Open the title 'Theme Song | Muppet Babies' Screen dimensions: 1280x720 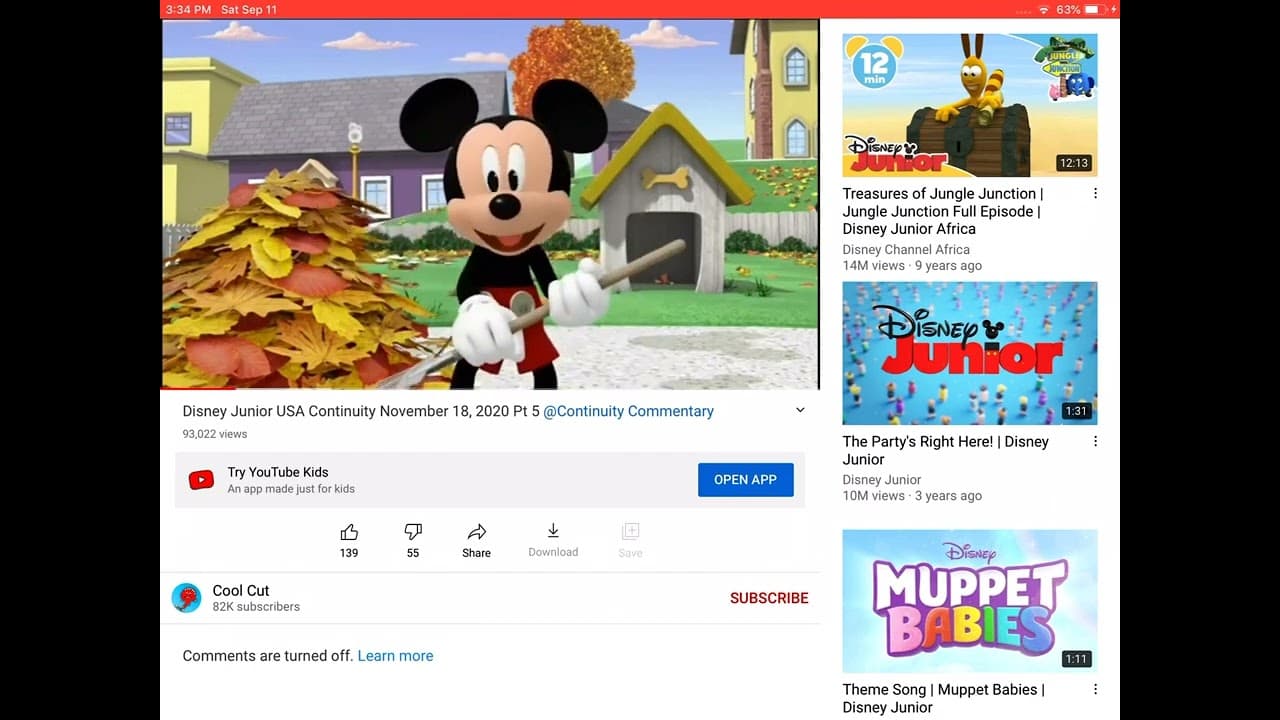[943, 698]
